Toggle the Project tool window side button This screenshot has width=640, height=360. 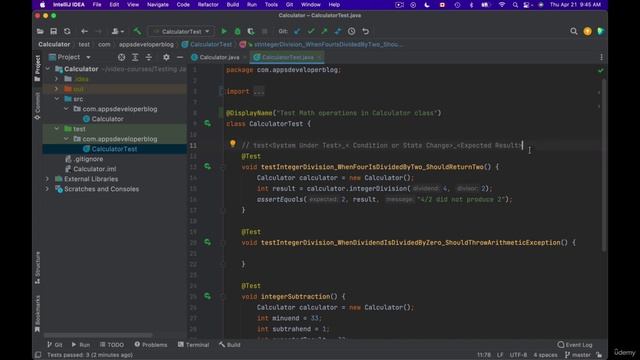(37, 68)
